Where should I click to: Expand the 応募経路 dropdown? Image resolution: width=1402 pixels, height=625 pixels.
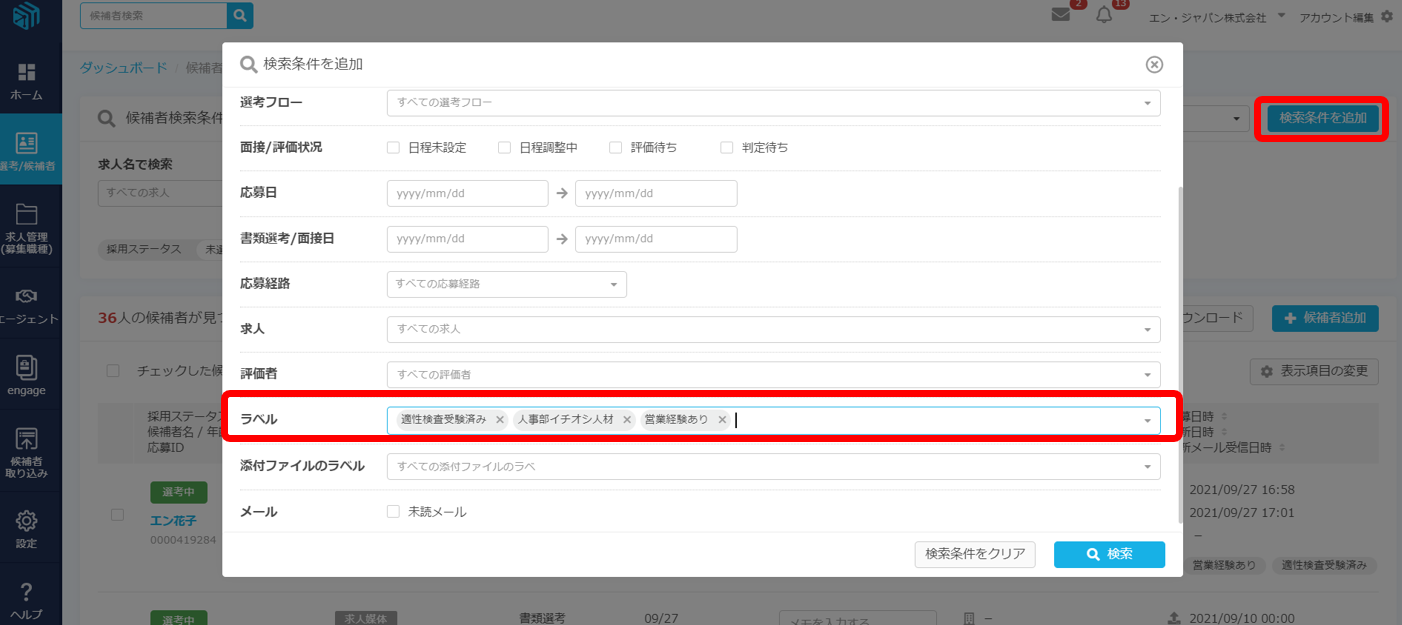click(506, 284)
